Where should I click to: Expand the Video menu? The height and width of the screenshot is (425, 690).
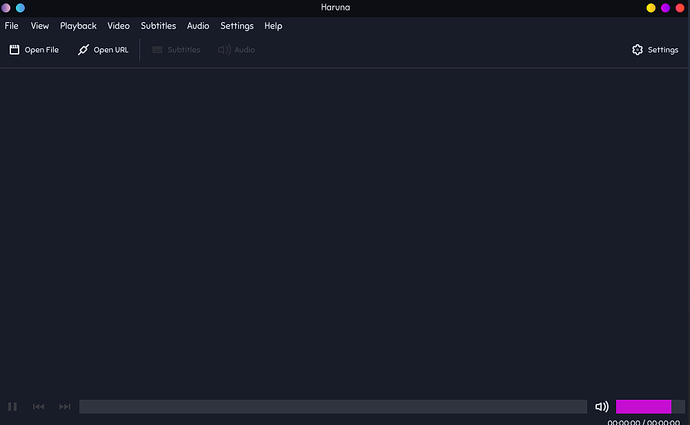119,26
